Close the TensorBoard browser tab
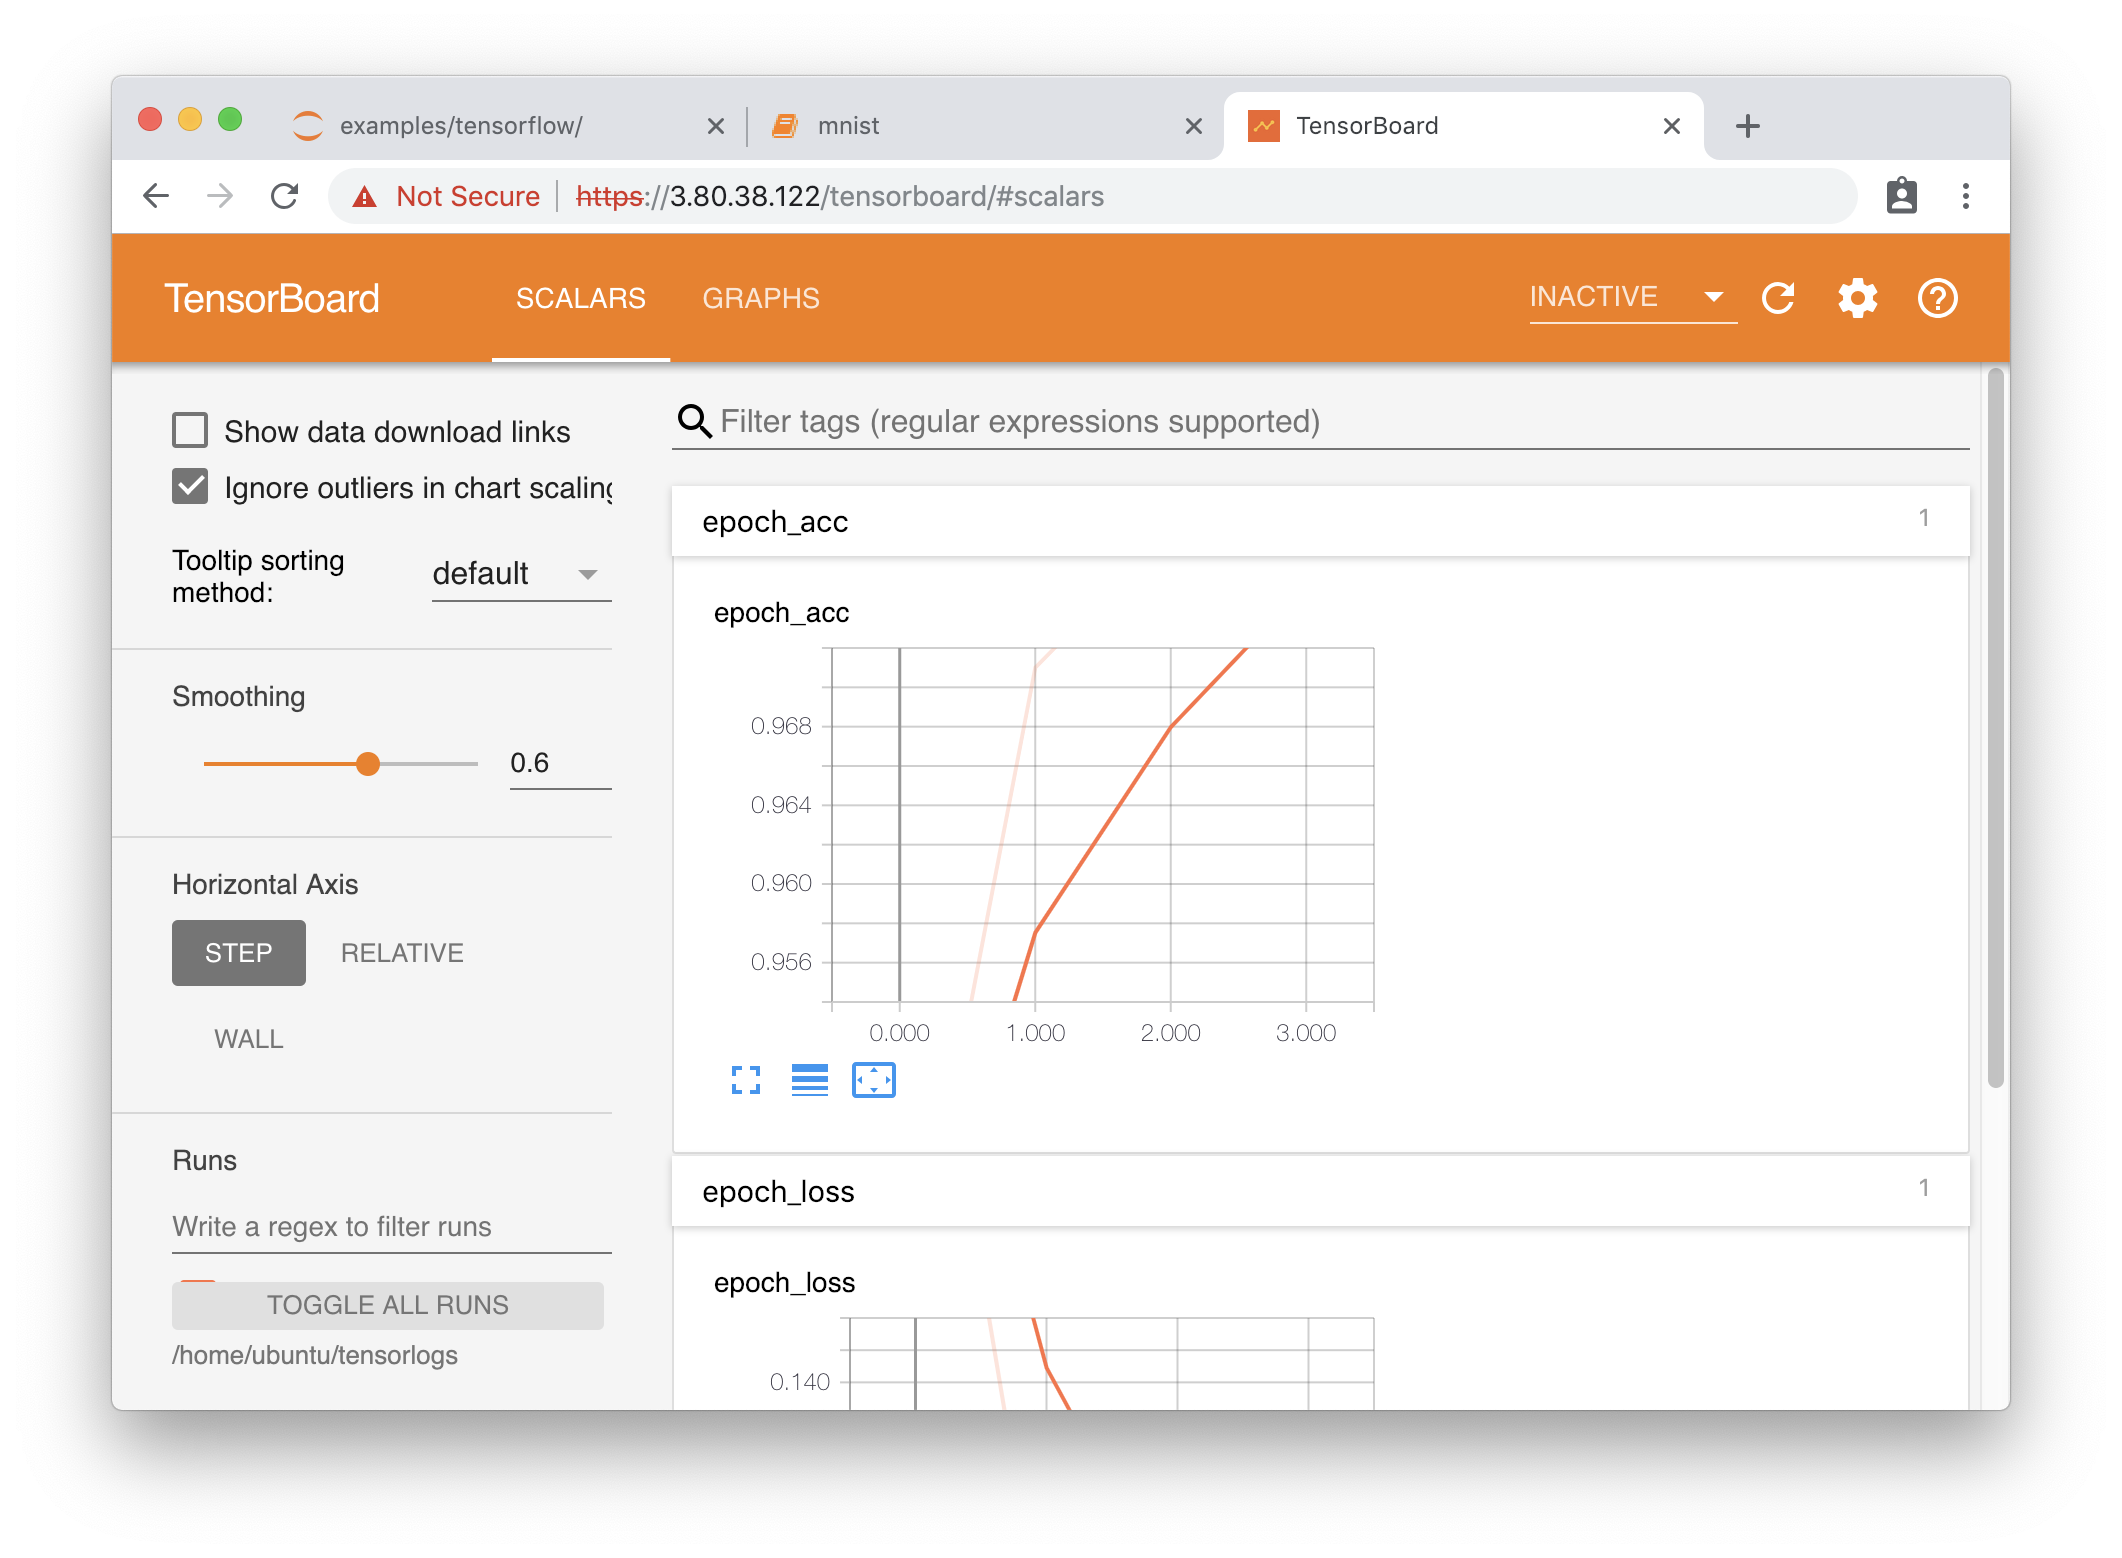 [1671, 126]
